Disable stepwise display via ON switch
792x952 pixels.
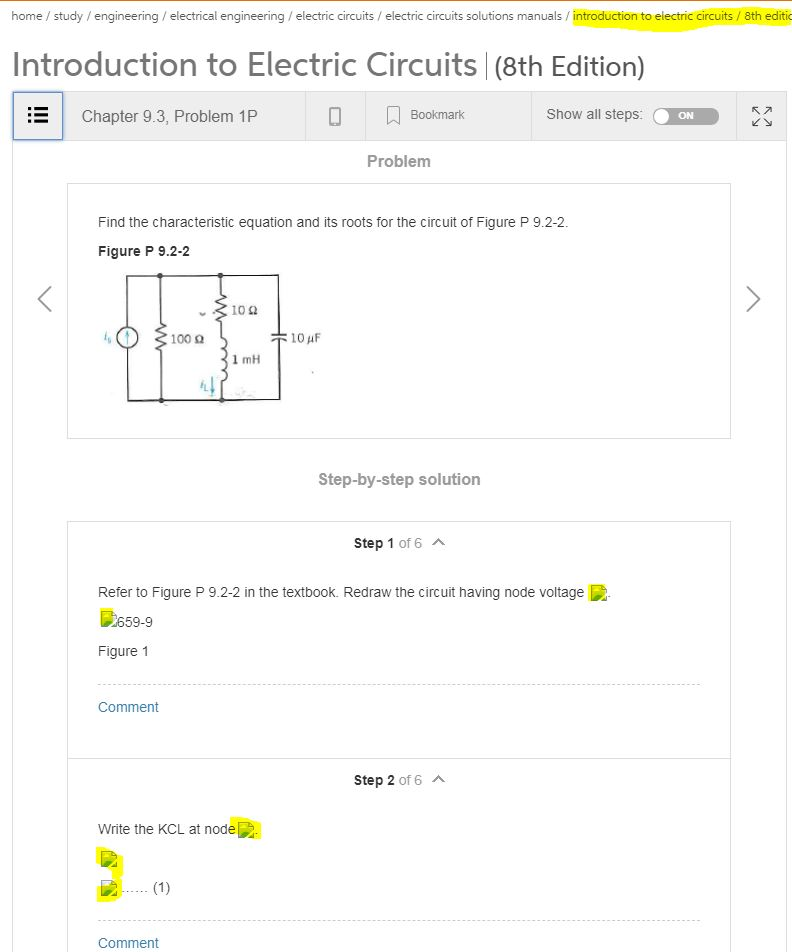[x=684, y=115]
